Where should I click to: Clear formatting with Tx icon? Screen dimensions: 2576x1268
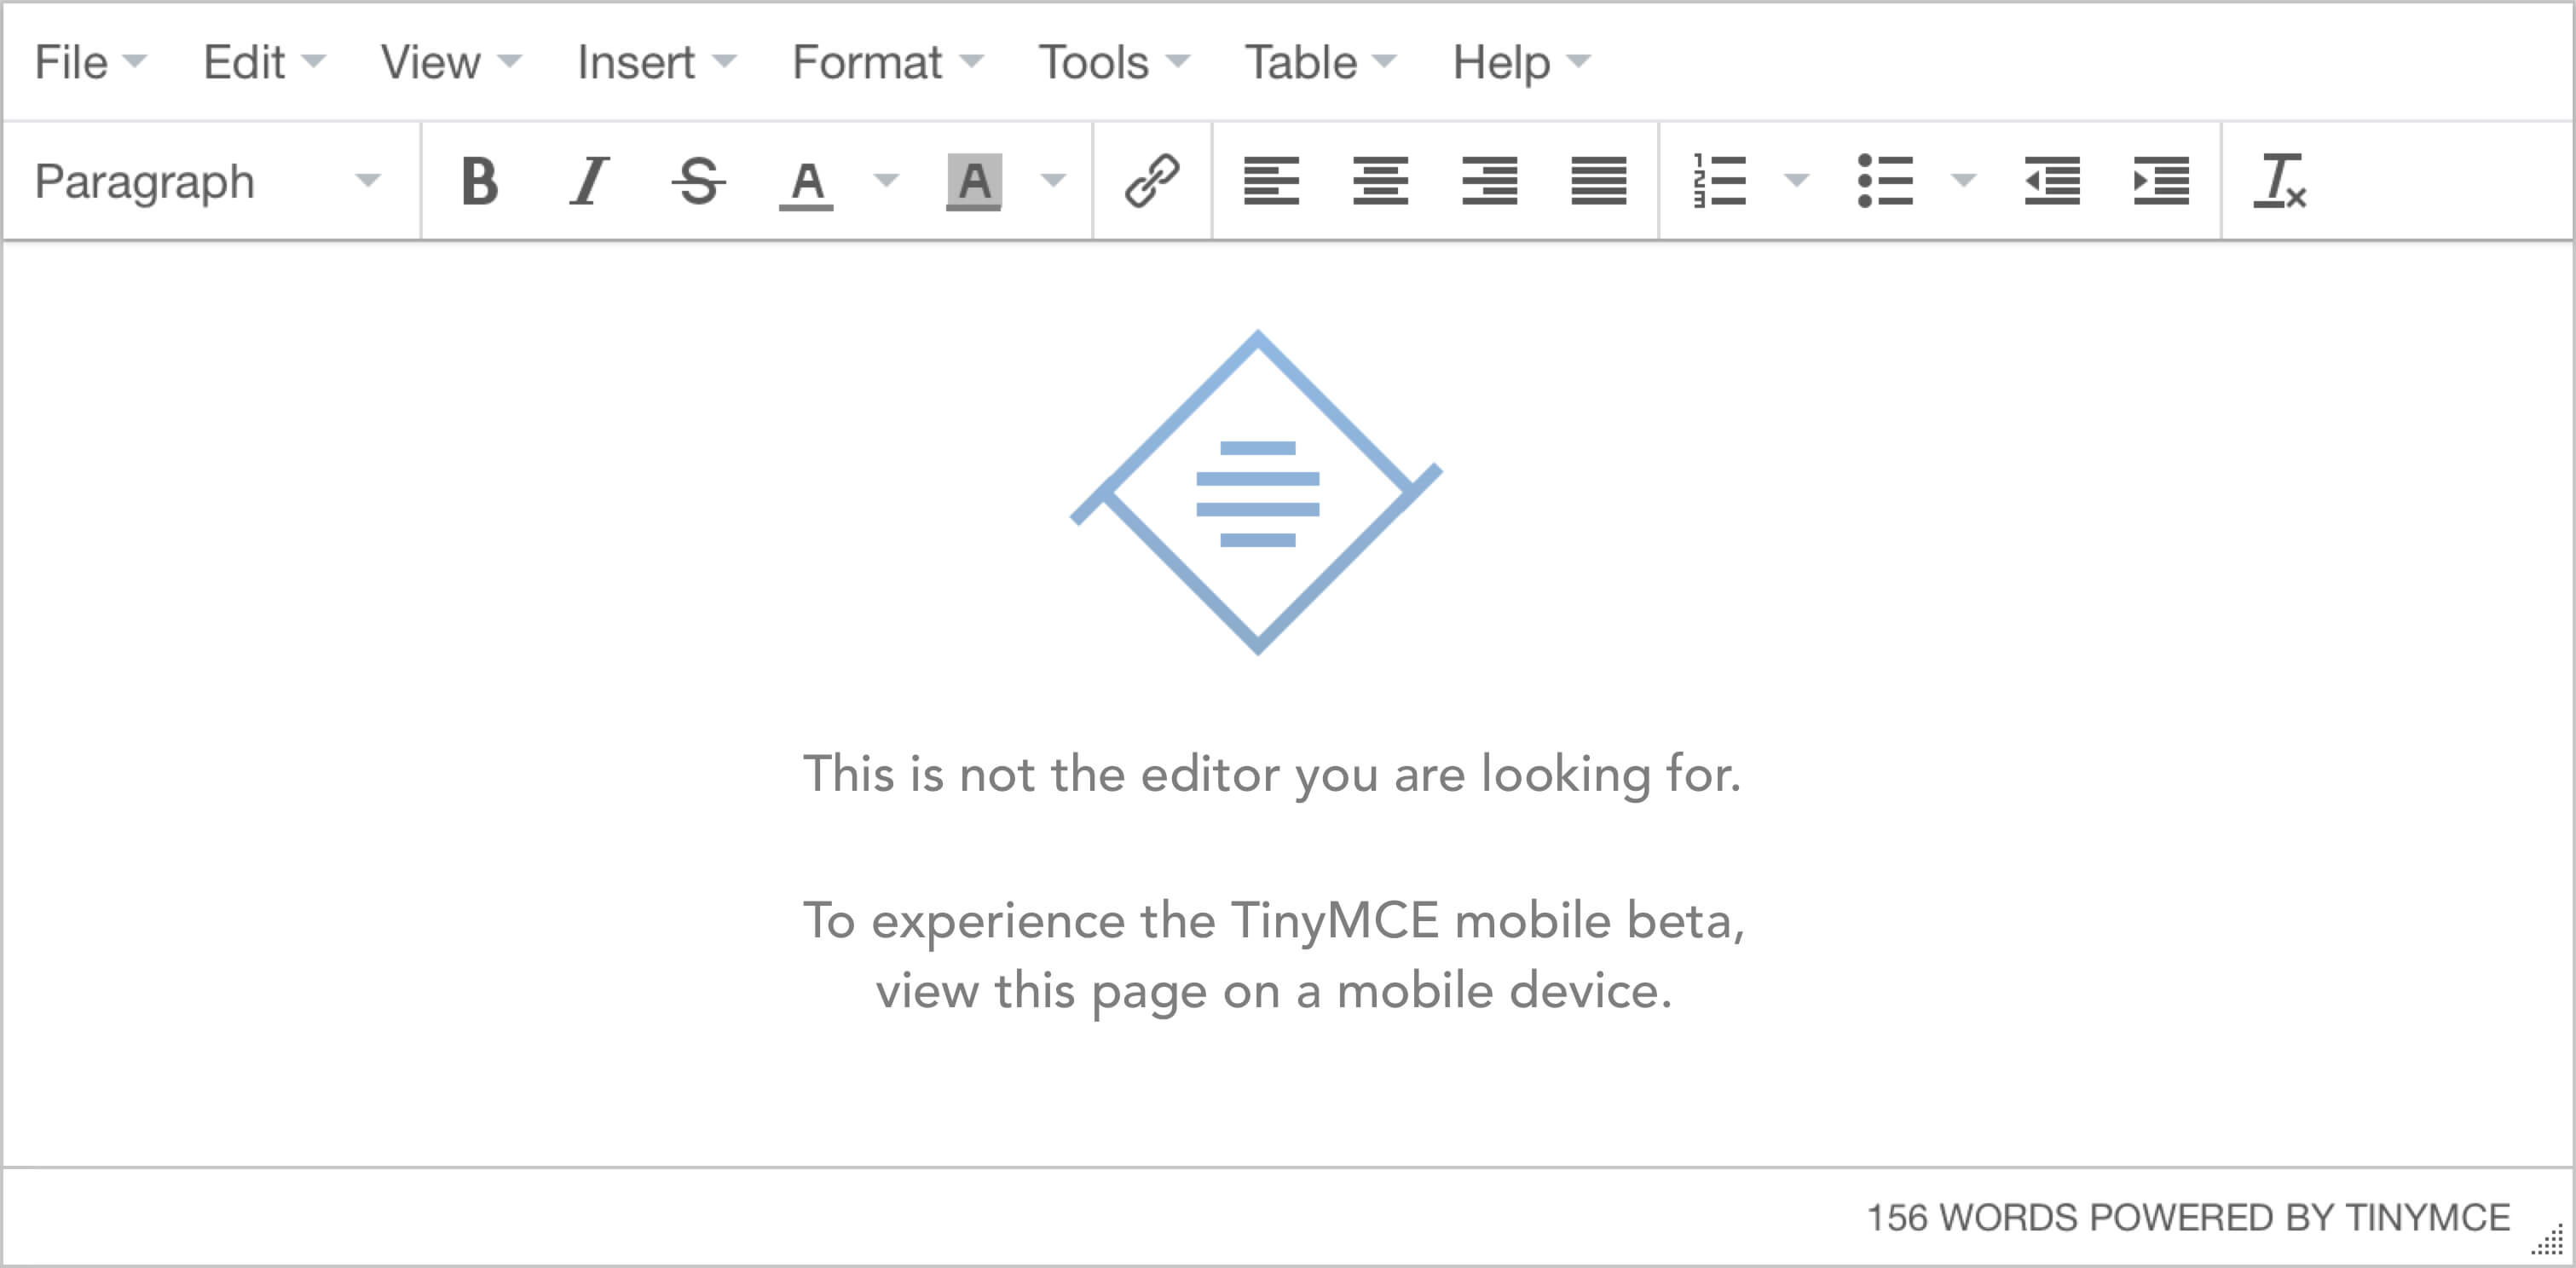(x=2279, y=182)
